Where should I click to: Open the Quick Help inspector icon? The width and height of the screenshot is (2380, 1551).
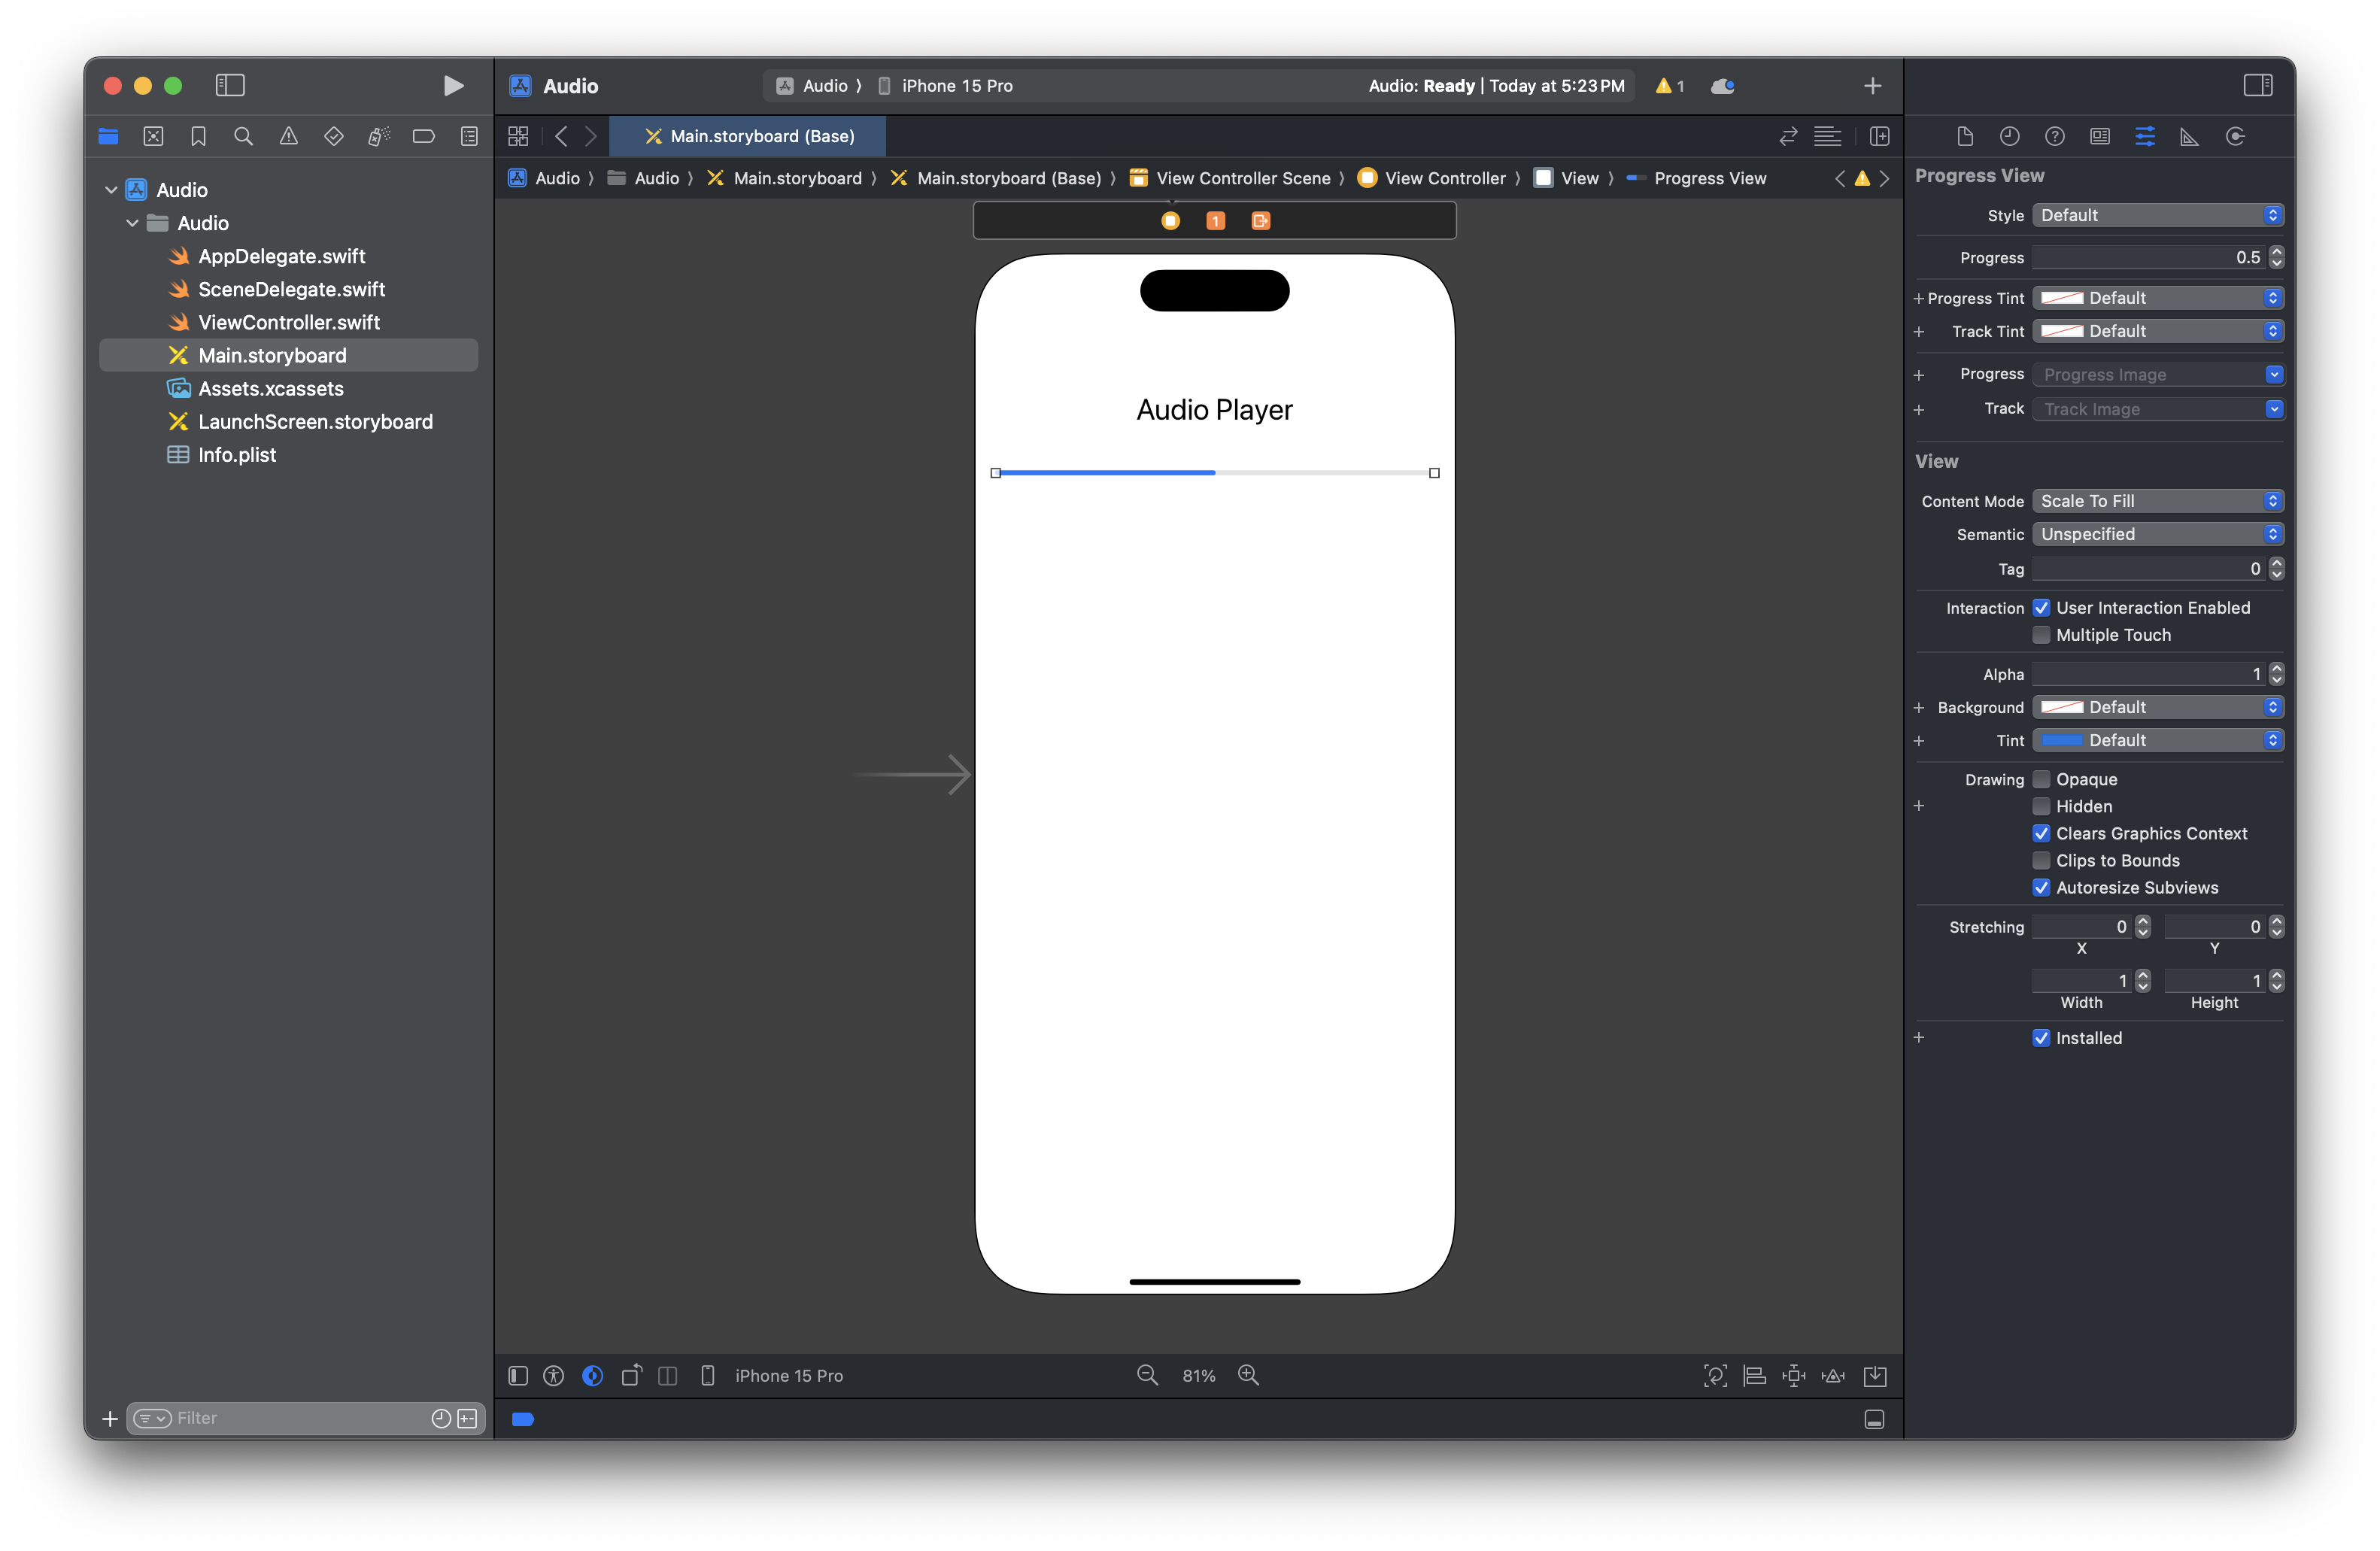[2054, 136]
